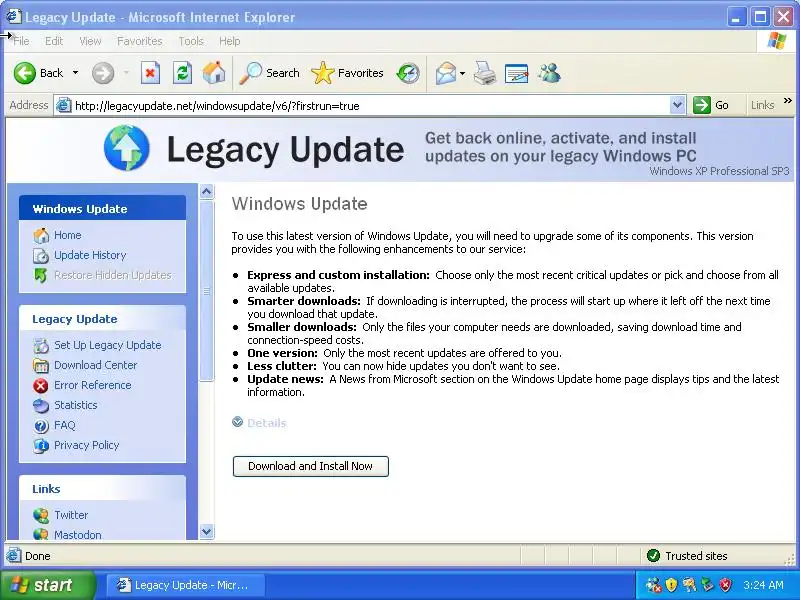Click the Mail envelope icon
The height and width of the screenshot is (600, 800).
(x=445, y=73)
